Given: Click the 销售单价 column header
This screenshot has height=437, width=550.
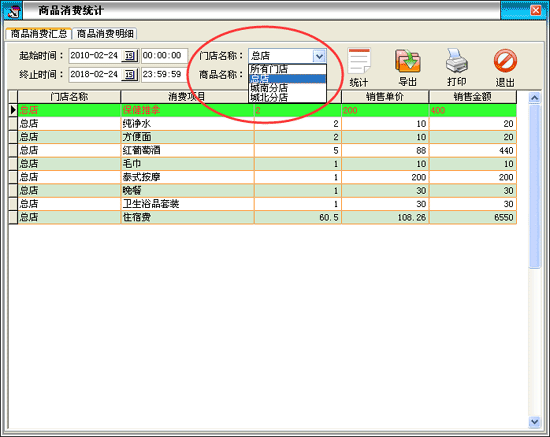Looking at the screenshot, I should [385, 96].
